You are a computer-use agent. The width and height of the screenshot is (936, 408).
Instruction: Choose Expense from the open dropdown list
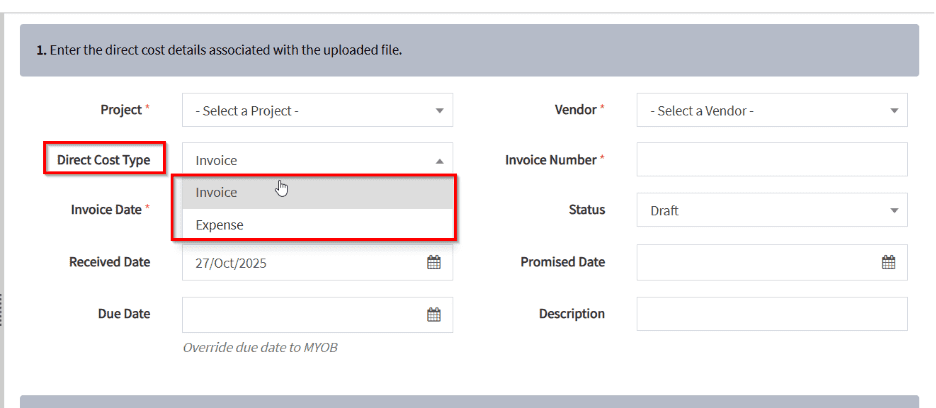[x=220, y=225]
